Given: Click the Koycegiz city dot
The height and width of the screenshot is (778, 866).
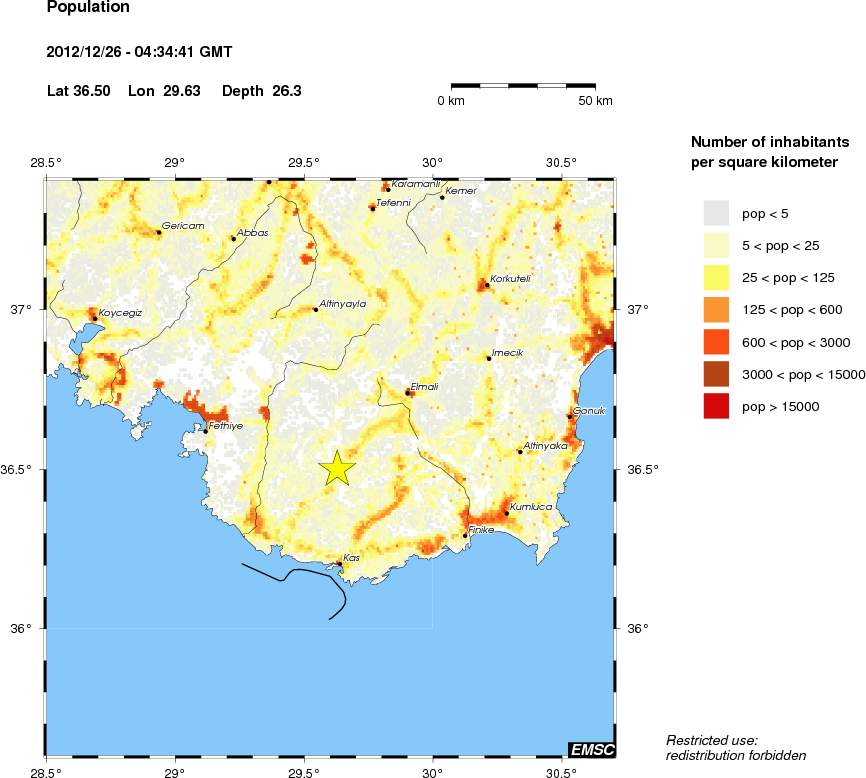Looking at the screenshot, I should point(95,318).
